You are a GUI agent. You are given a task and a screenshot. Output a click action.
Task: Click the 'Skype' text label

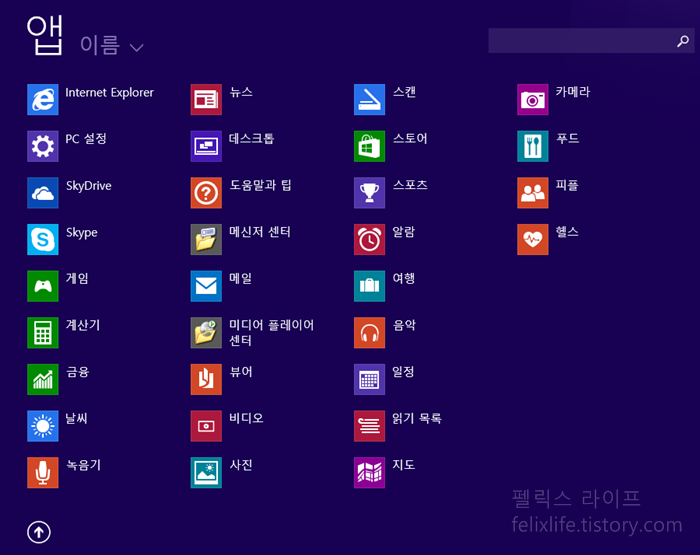81,233
